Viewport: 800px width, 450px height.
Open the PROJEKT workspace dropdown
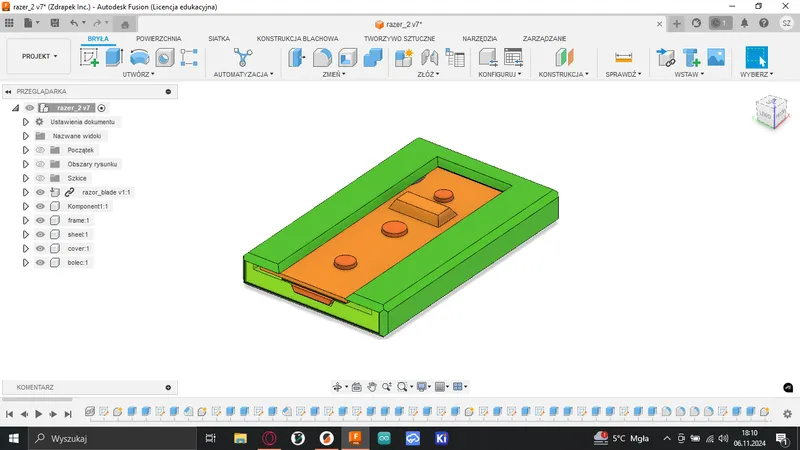40,57
